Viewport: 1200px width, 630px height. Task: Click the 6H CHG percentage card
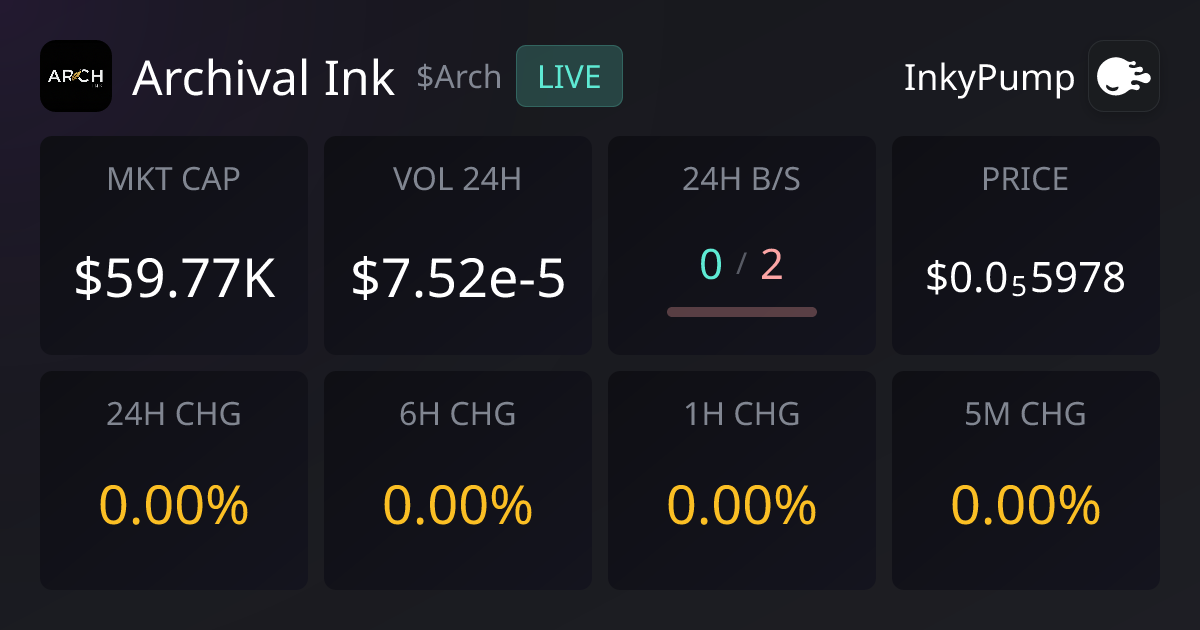tap(458, 480)
